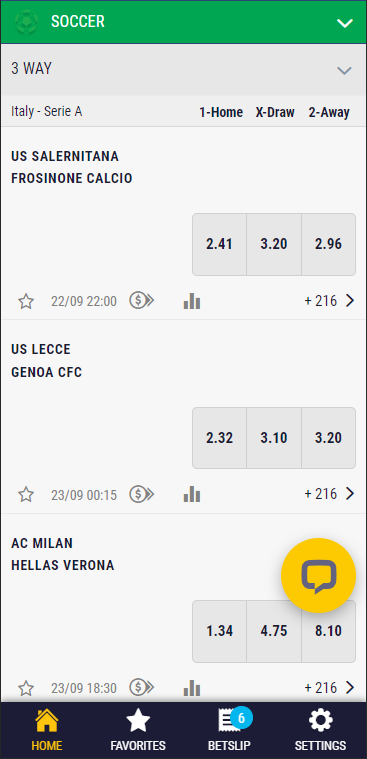Open cash out icon for Lecce match
This screenshot has width=367, height=759.
(x=141, y=494)
